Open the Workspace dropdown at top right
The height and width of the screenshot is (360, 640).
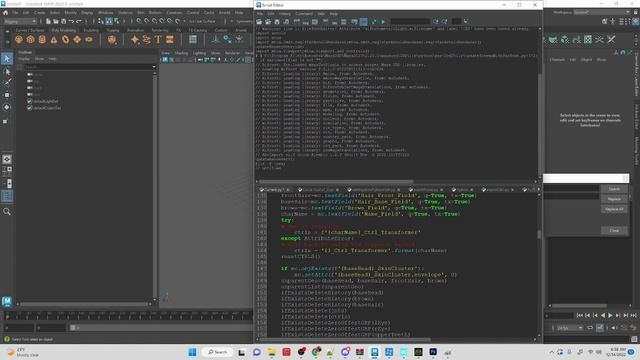[601, 12]
